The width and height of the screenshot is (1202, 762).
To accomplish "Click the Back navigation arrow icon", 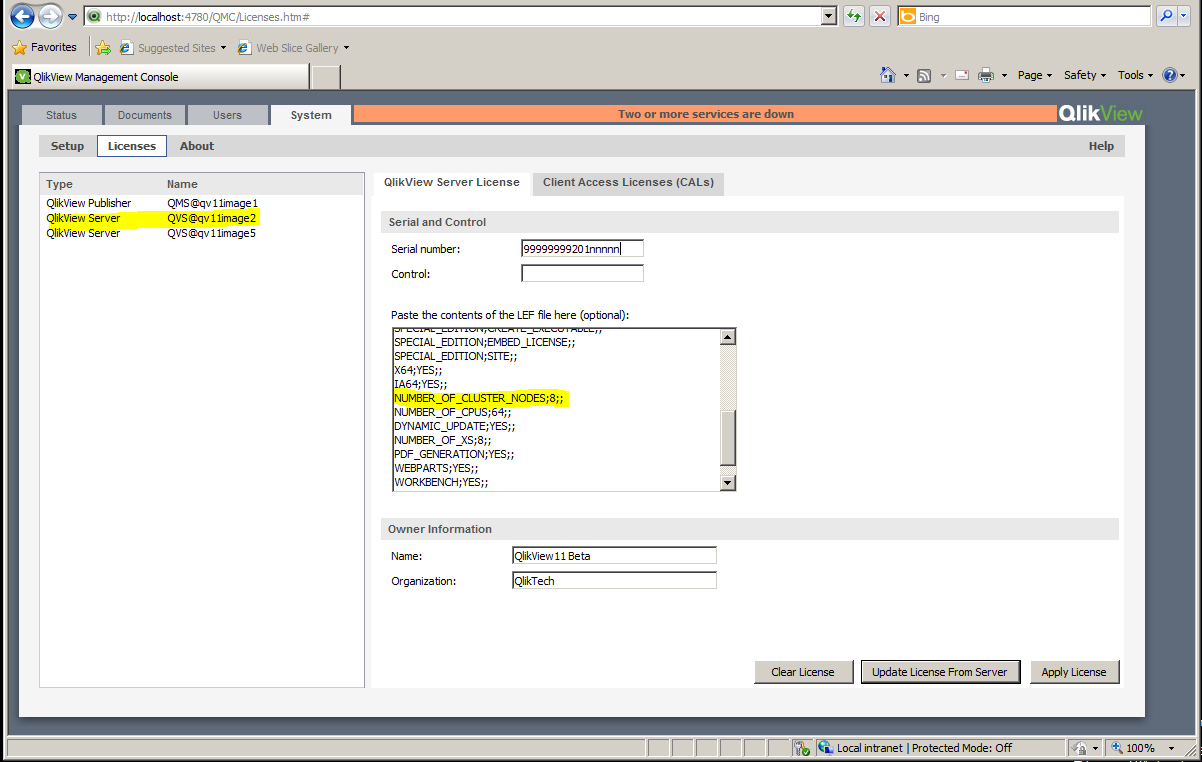I will click(x=22, y=17).
